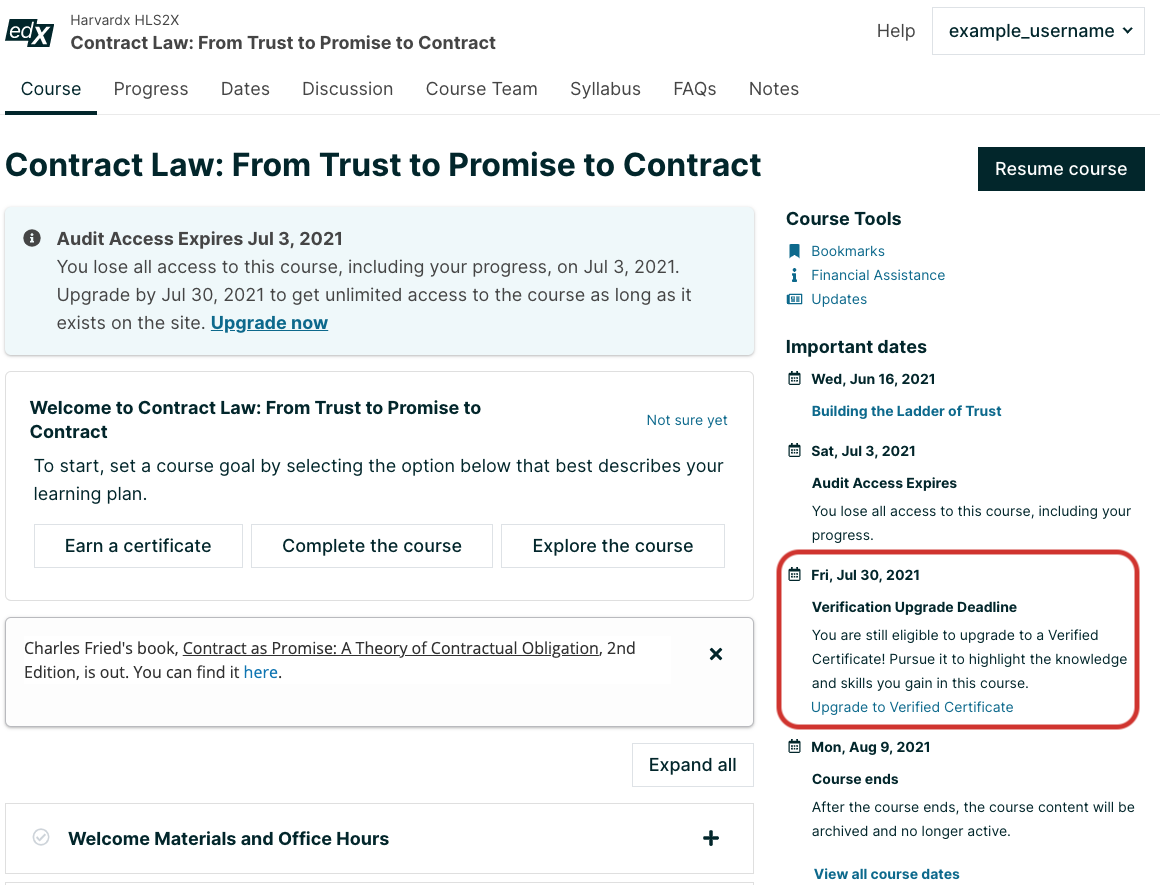Image resolution: width=1160 pixels, height=885 pixels.
Task: Open the example_username dropdown menu
Action: tap(1038, 31)
